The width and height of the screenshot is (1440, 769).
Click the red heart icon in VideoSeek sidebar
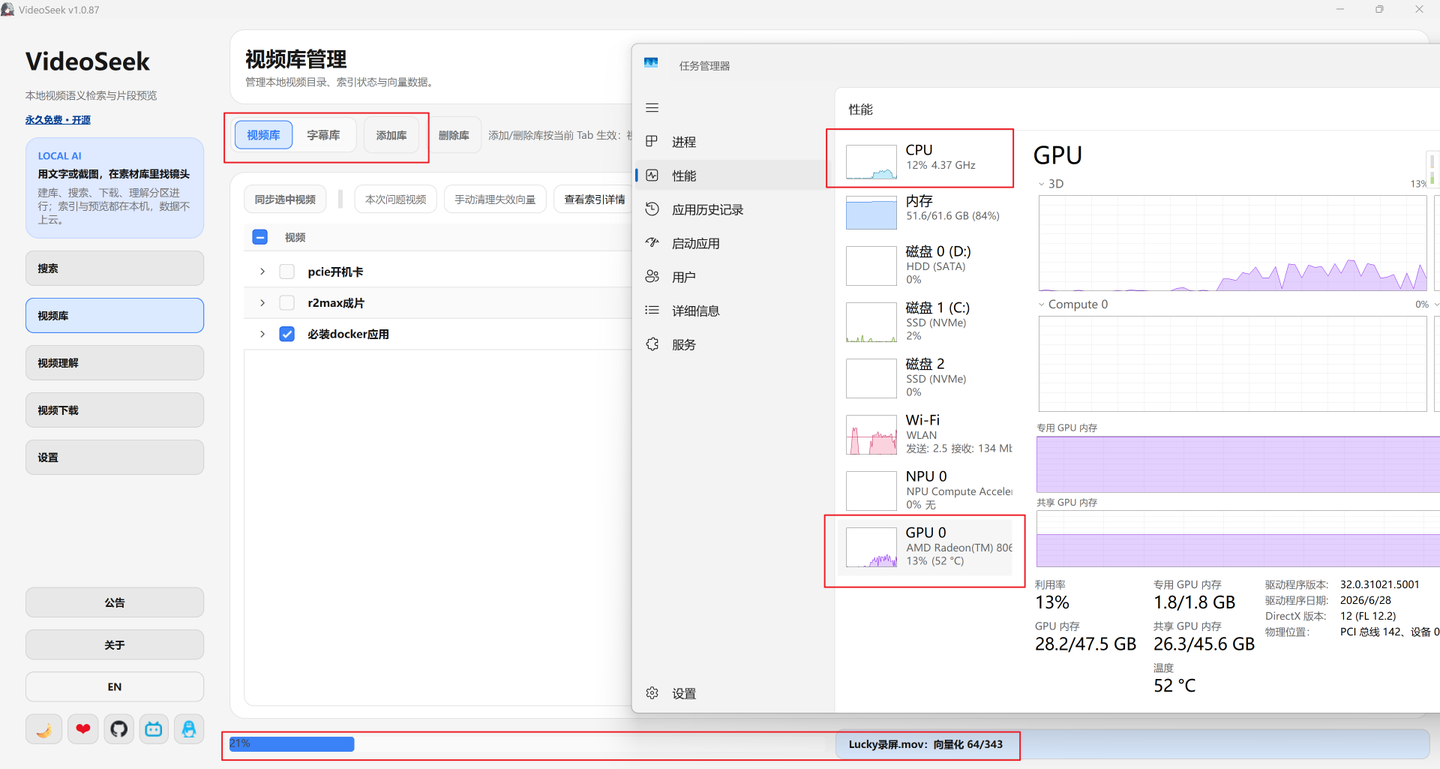[x=83, y=729]
